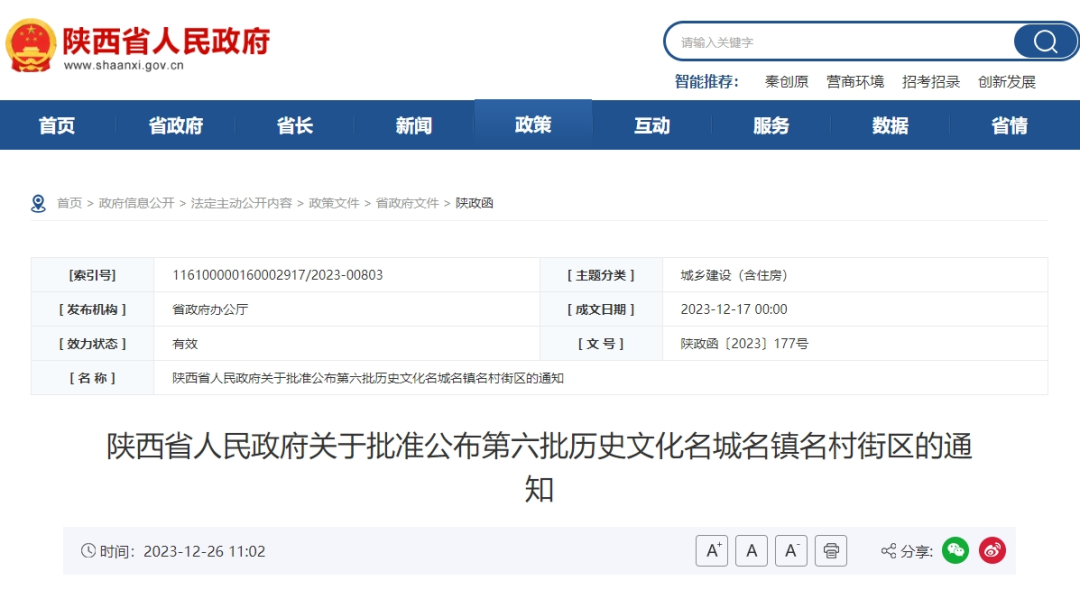Click the breadcrumb location pin icon
Screen dimensions: 1080x590
tap(39, 203)
